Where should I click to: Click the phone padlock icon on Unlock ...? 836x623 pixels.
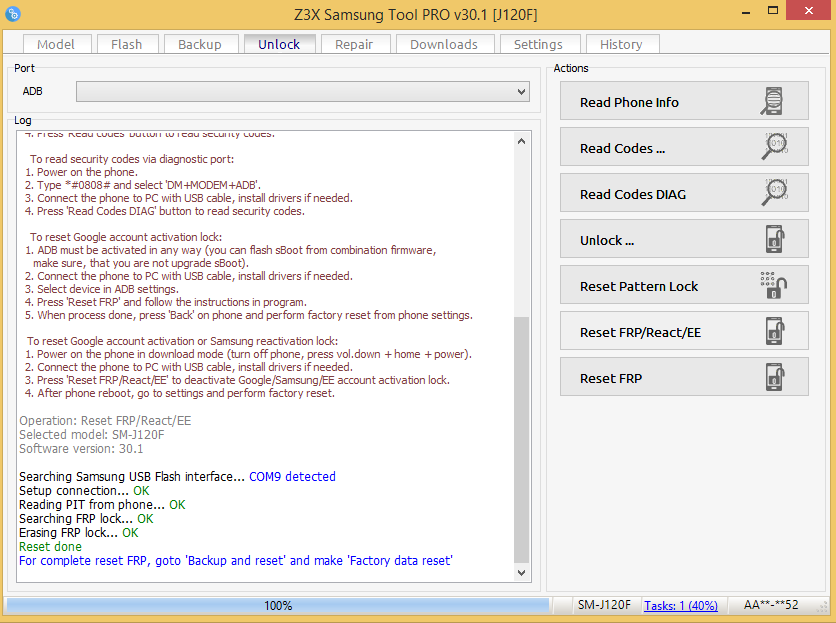point(775,238)
